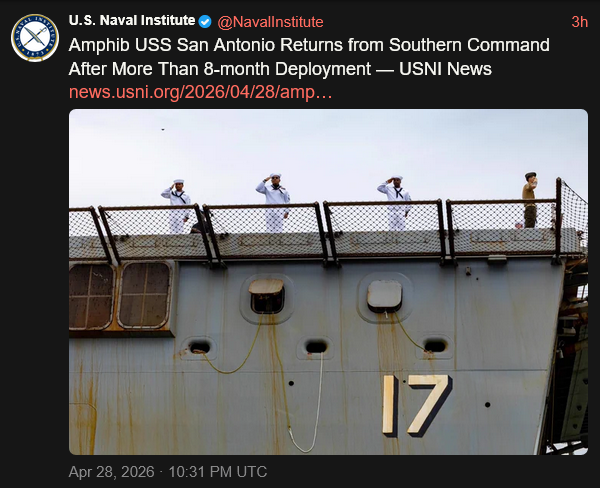Click the leftmost saluting sailor in the photo

(176, 206)
